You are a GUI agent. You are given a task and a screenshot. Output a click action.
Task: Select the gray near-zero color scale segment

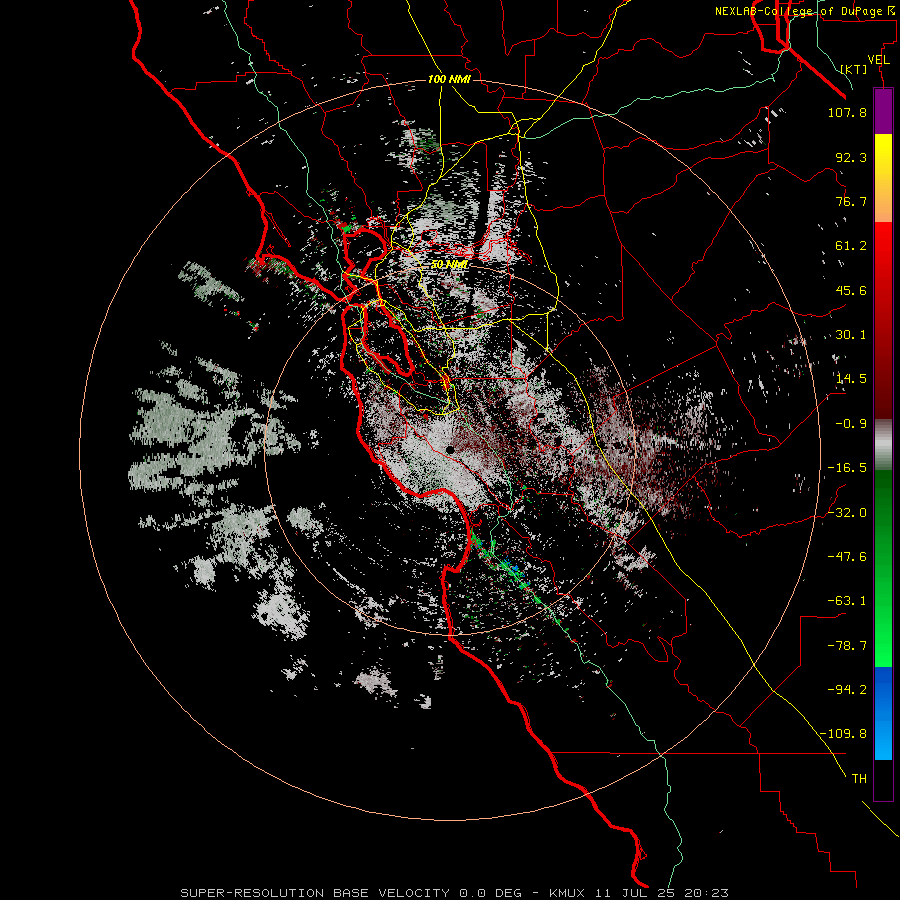click(883, 445)
